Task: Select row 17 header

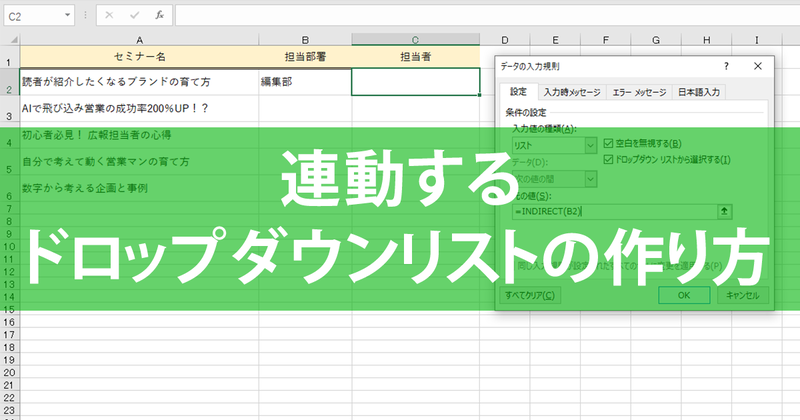Action: coord(10,335)
